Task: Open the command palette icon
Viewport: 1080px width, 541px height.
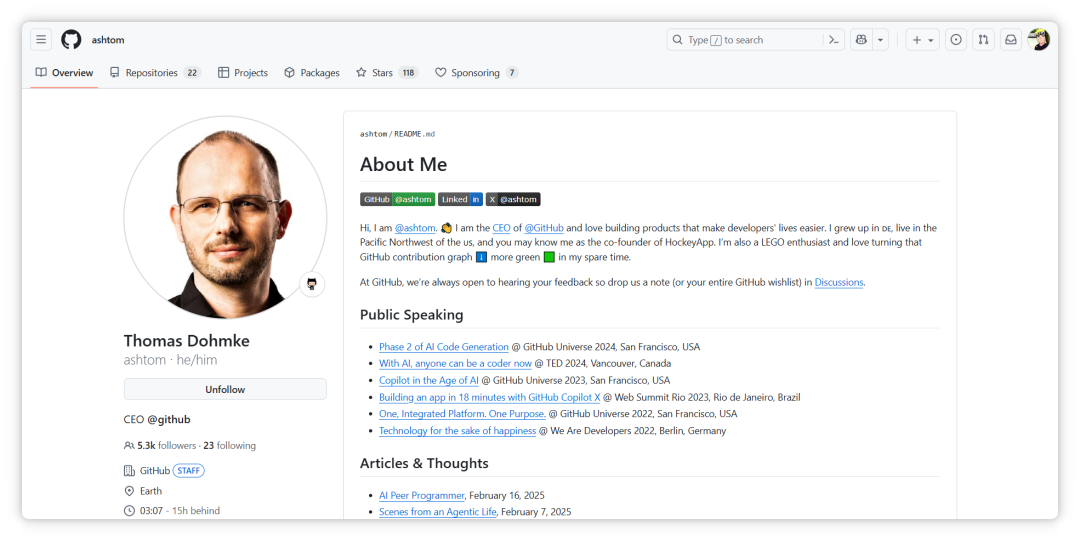Action: [x=833, y=40]
